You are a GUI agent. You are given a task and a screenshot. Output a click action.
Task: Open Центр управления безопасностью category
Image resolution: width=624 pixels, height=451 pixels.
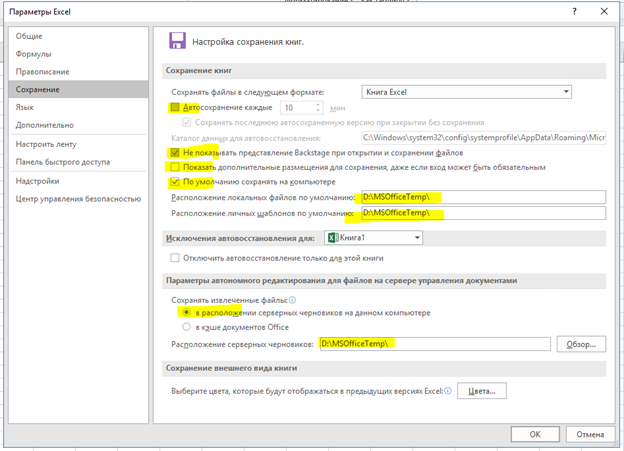click(78, 199)
